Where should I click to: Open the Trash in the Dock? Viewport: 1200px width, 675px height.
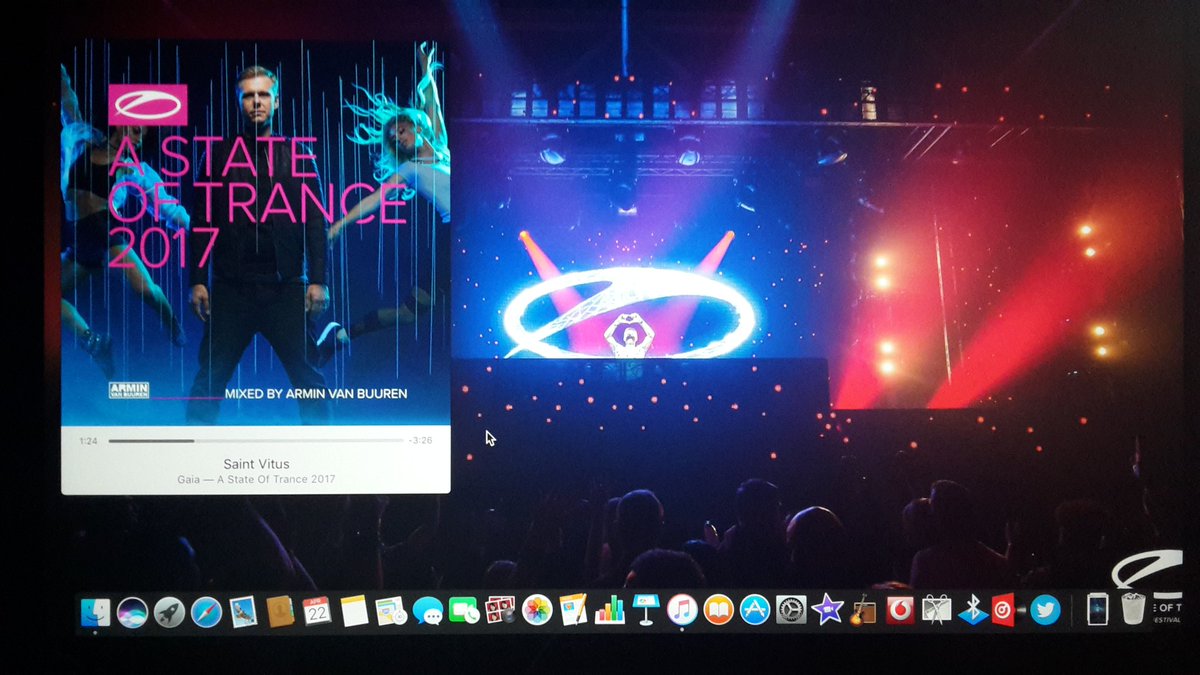[1132, 609]
